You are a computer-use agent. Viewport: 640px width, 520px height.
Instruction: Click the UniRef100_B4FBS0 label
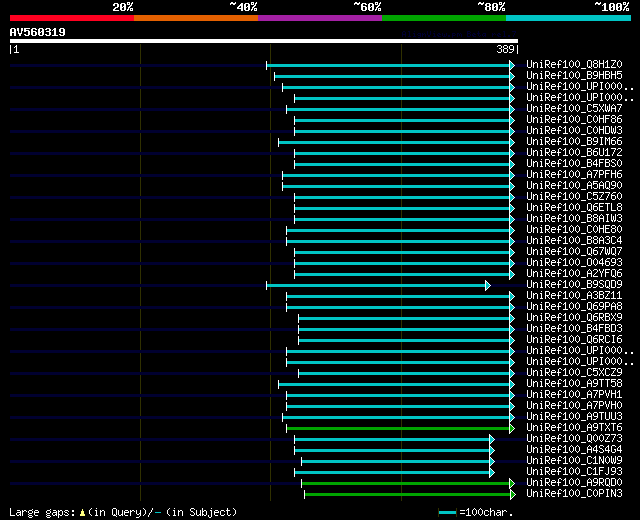click(x=574, y=164)
